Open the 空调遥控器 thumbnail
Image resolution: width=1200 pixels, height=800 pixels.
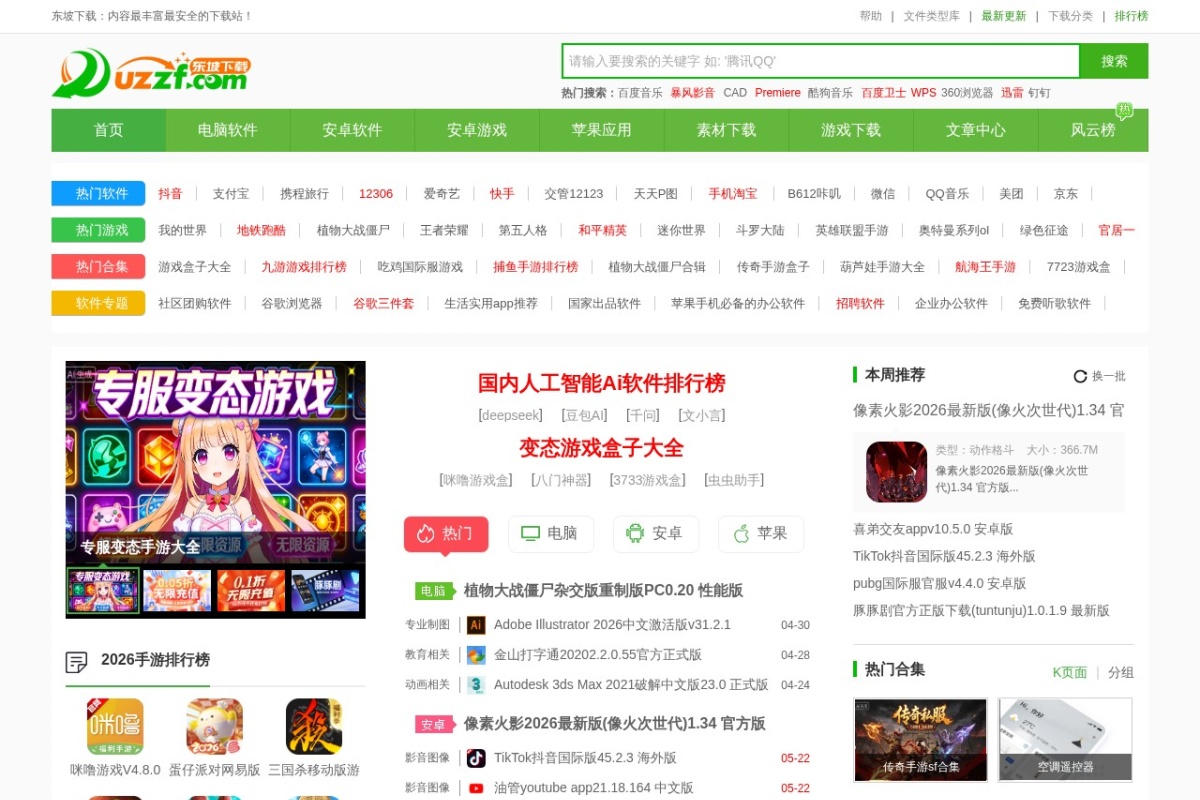1065,740
